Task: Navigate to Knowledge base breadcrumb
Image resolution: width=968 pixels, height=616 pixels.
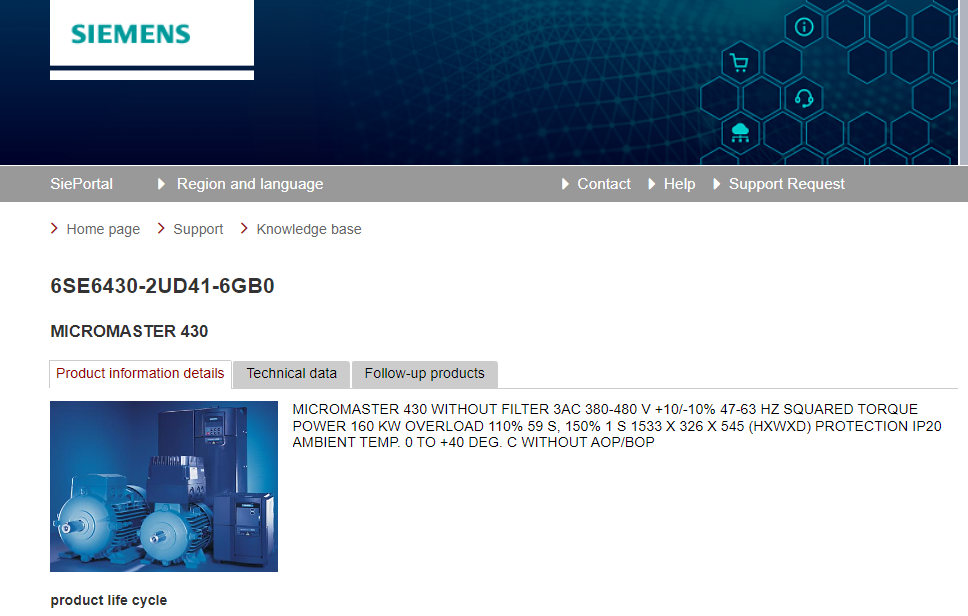Action: click(x=309, y=229)
